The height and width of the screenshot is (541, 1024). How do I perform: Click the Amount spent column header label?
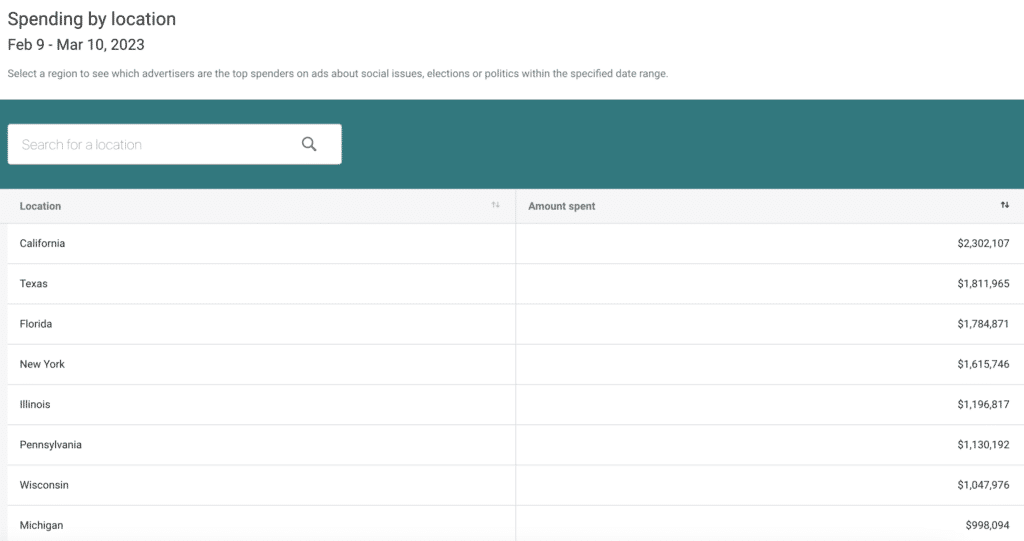[x=561, y=206]
